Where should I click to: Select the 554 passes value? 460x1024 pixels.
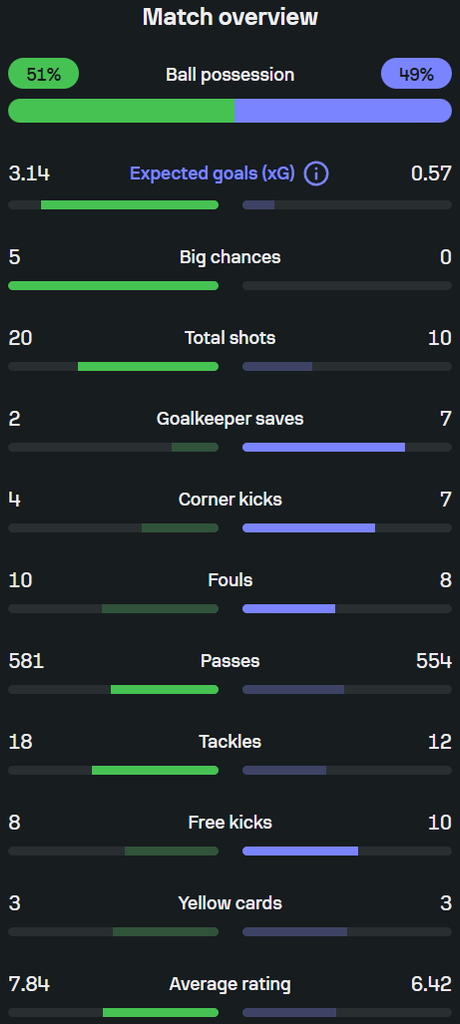434,661
